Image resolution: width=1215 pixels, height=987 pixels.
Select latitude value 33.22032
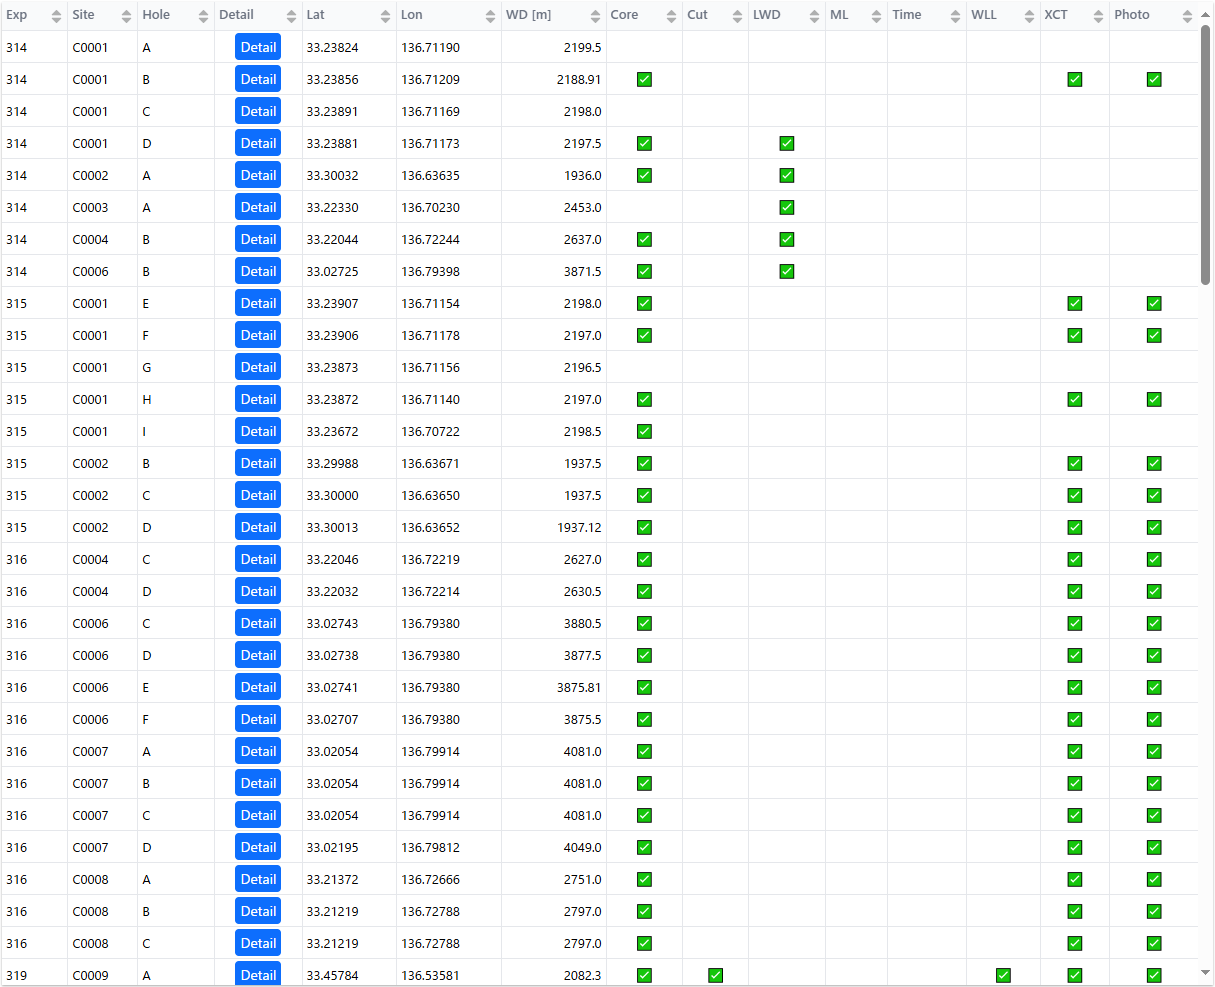click(332, 591)
